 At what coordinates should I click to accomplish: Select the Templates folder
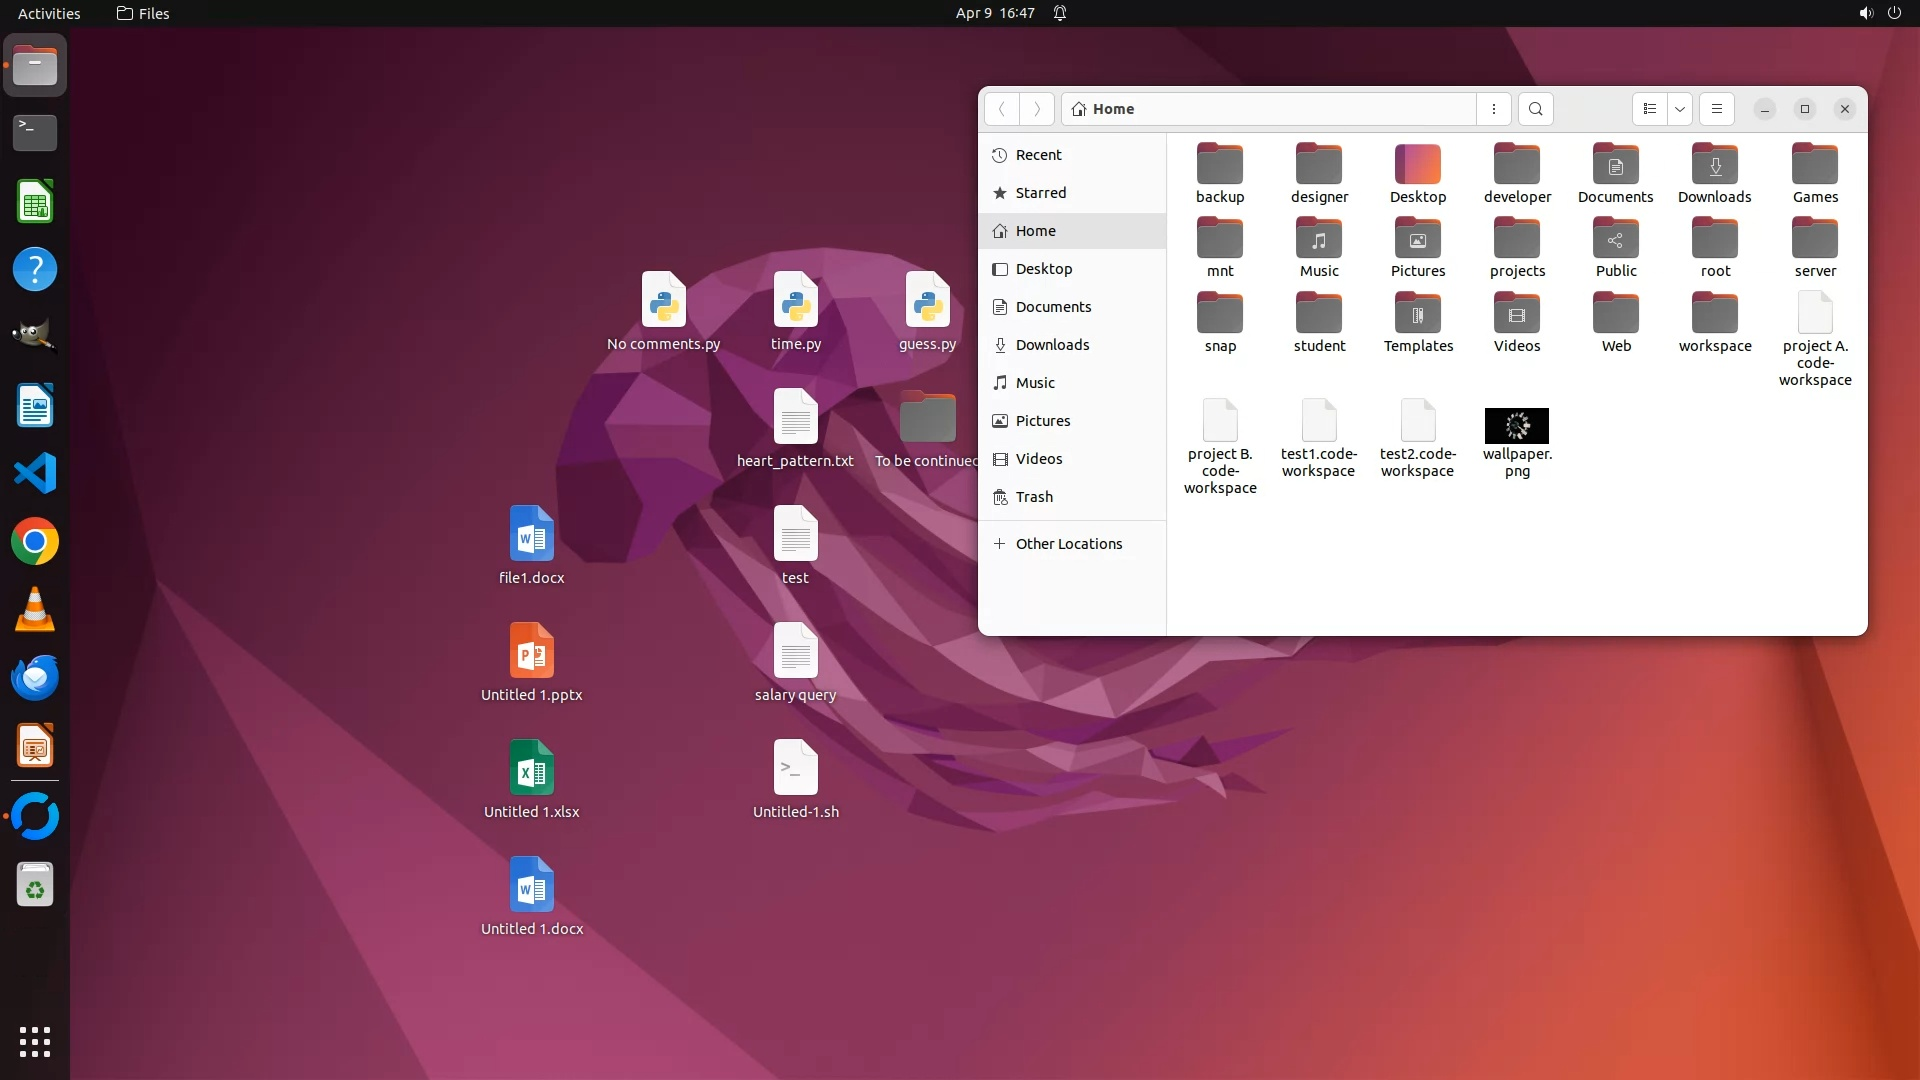(1418, 314)
